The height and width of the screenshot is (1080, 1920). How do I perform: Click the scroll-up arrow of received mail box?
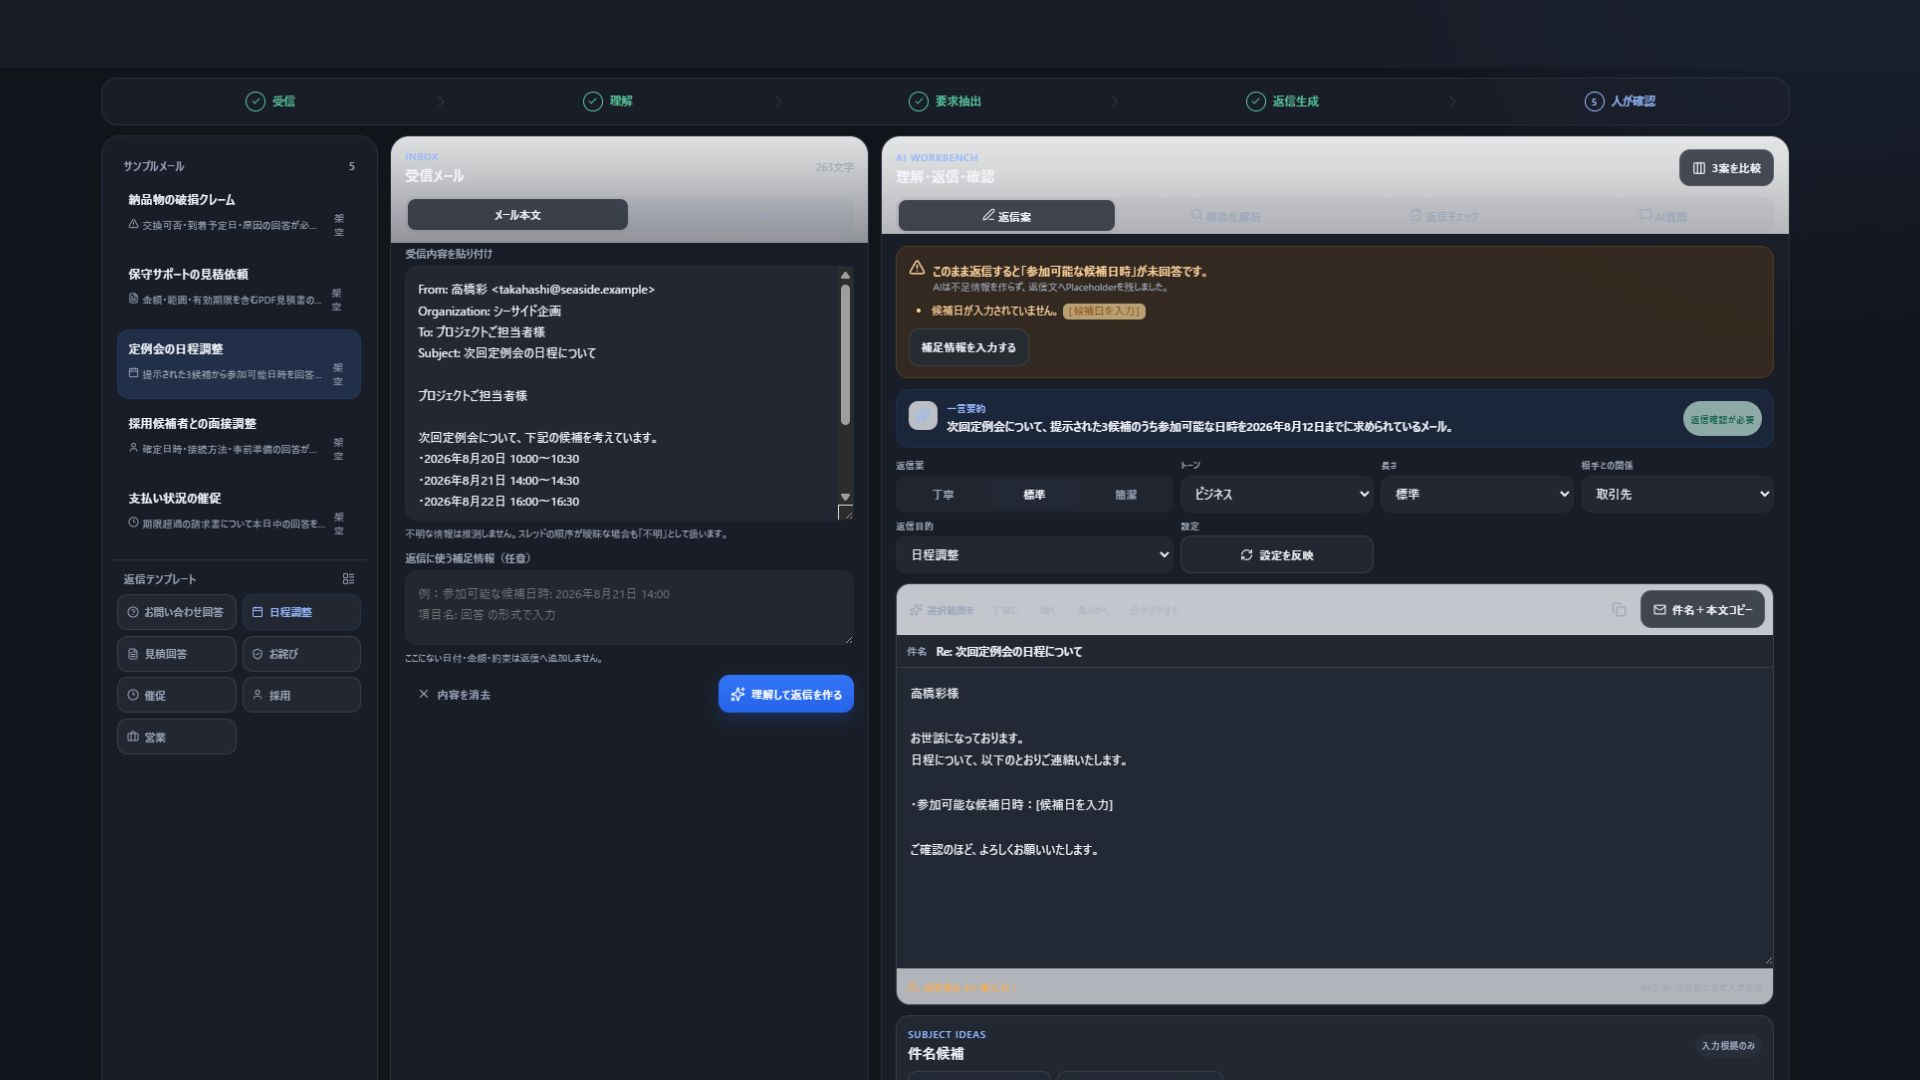click(x=845, y=275)
